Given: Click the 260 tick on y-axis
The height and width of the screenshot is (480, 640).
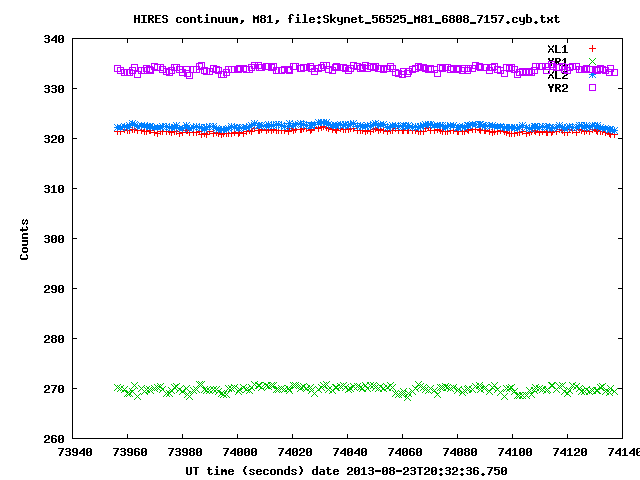Looking at the screenshot, I should (54, 439).
